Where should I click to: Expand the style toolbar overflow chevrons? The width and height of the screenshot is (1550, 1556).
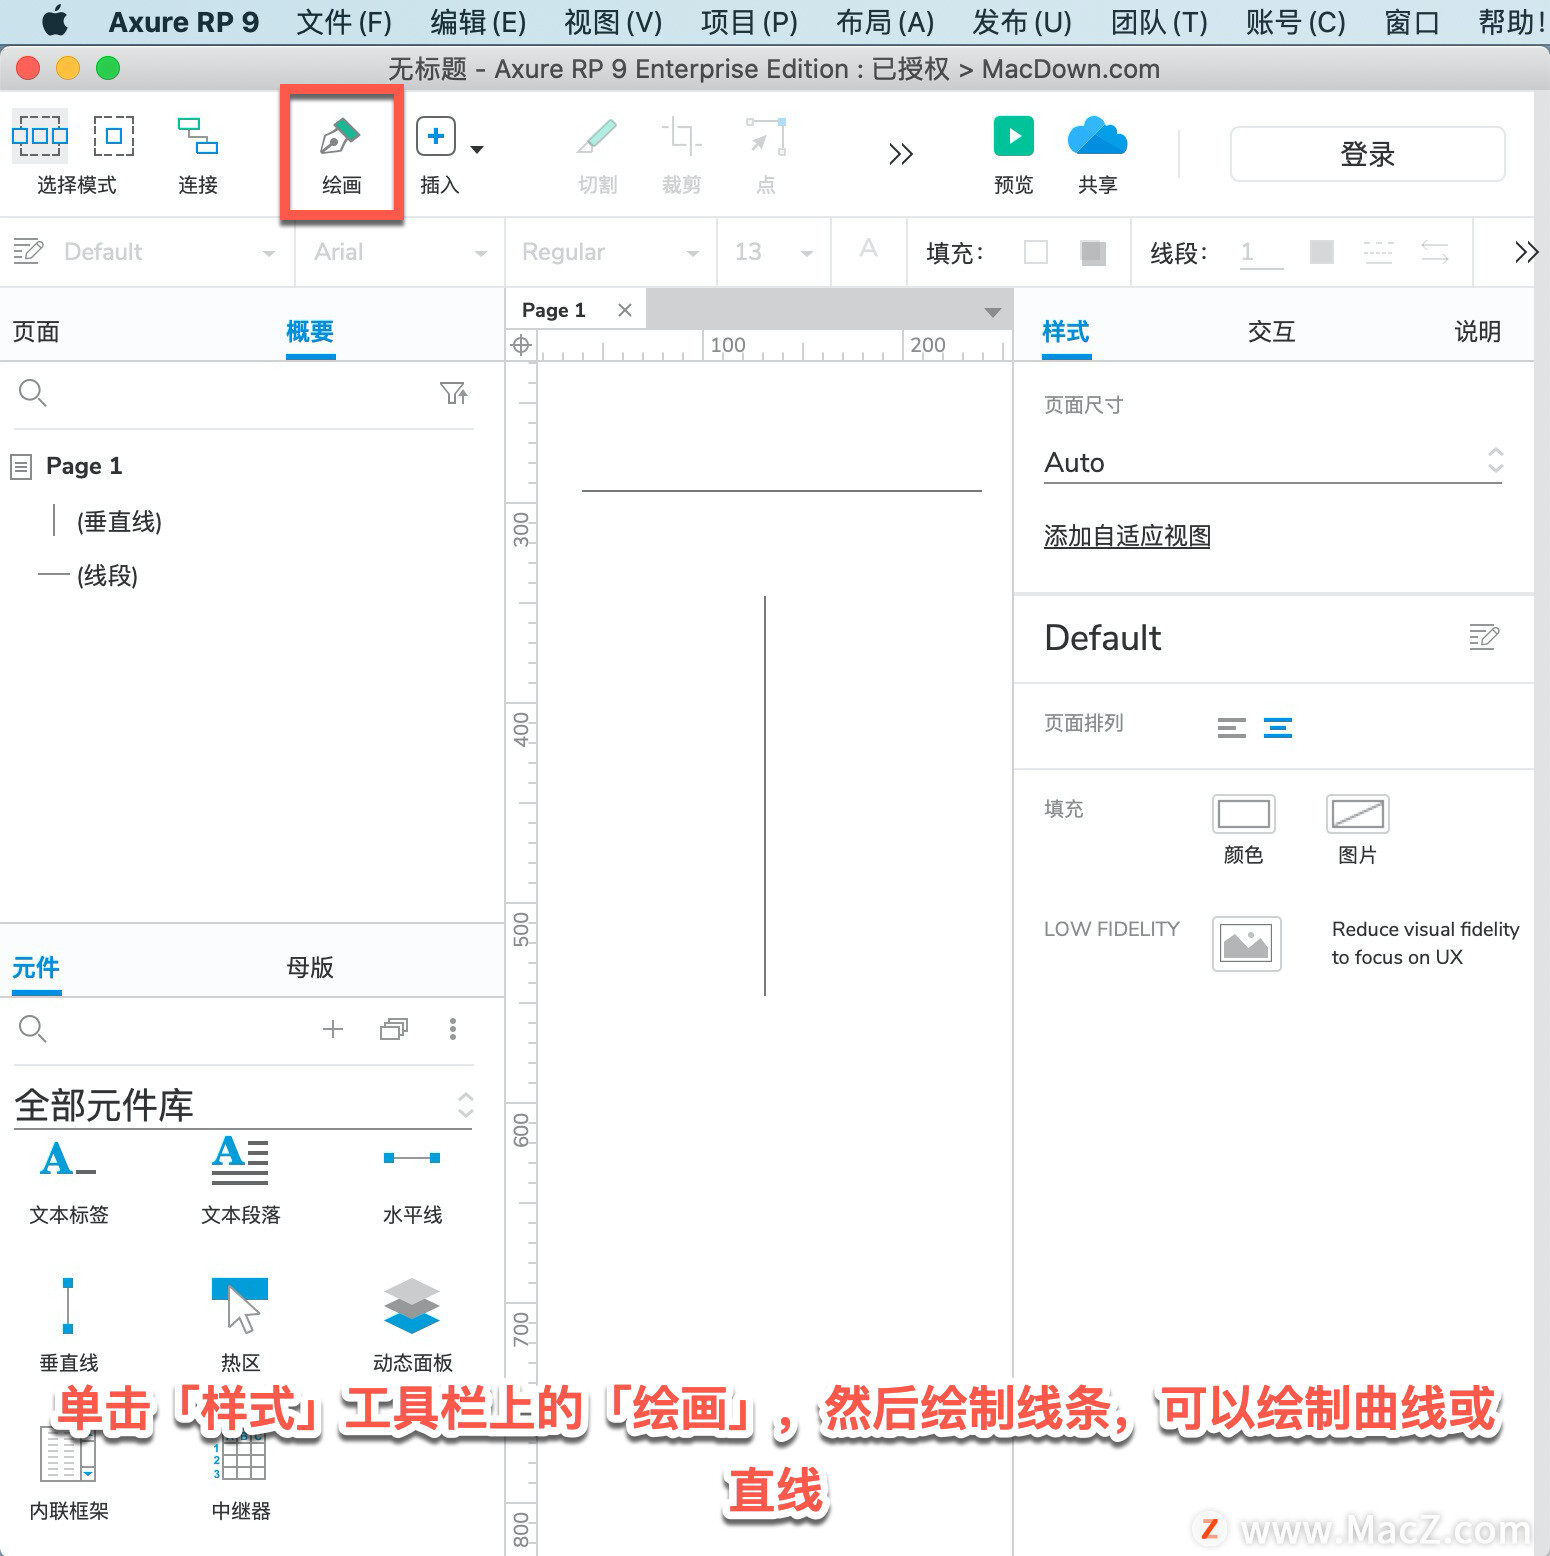1526,252
